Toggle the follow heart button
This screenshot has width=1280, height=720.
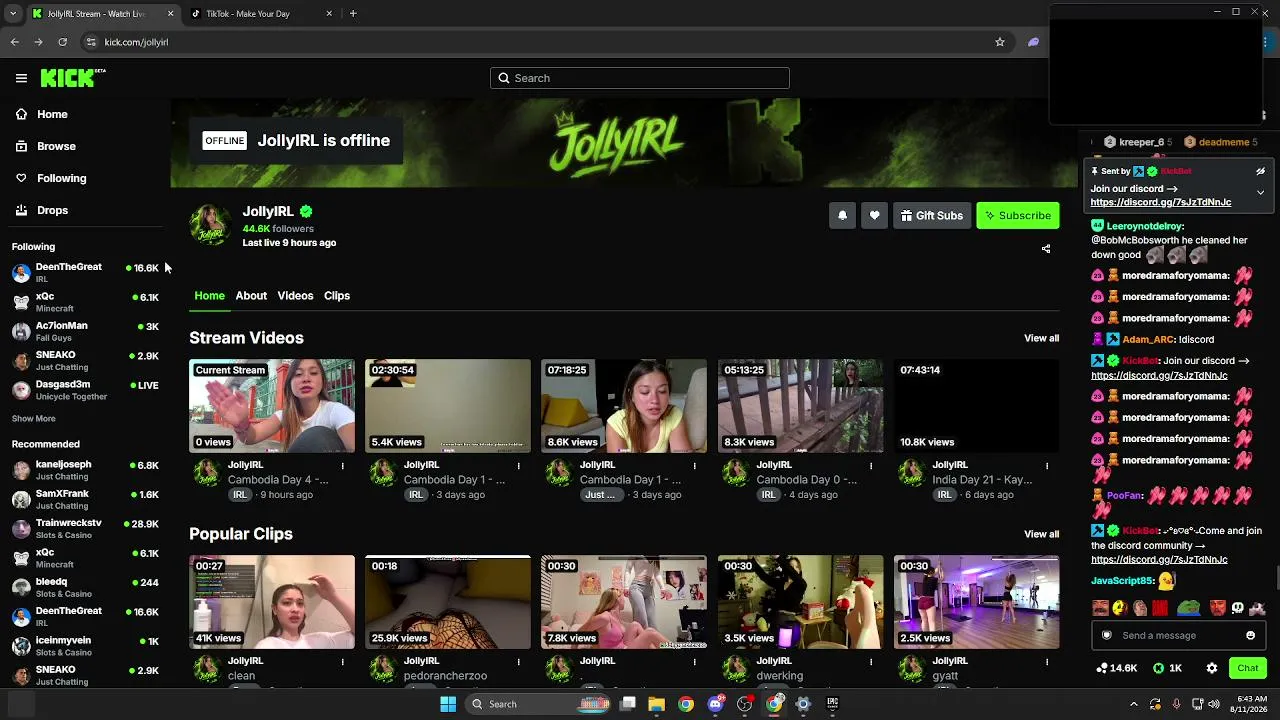[x=874, y=215]
